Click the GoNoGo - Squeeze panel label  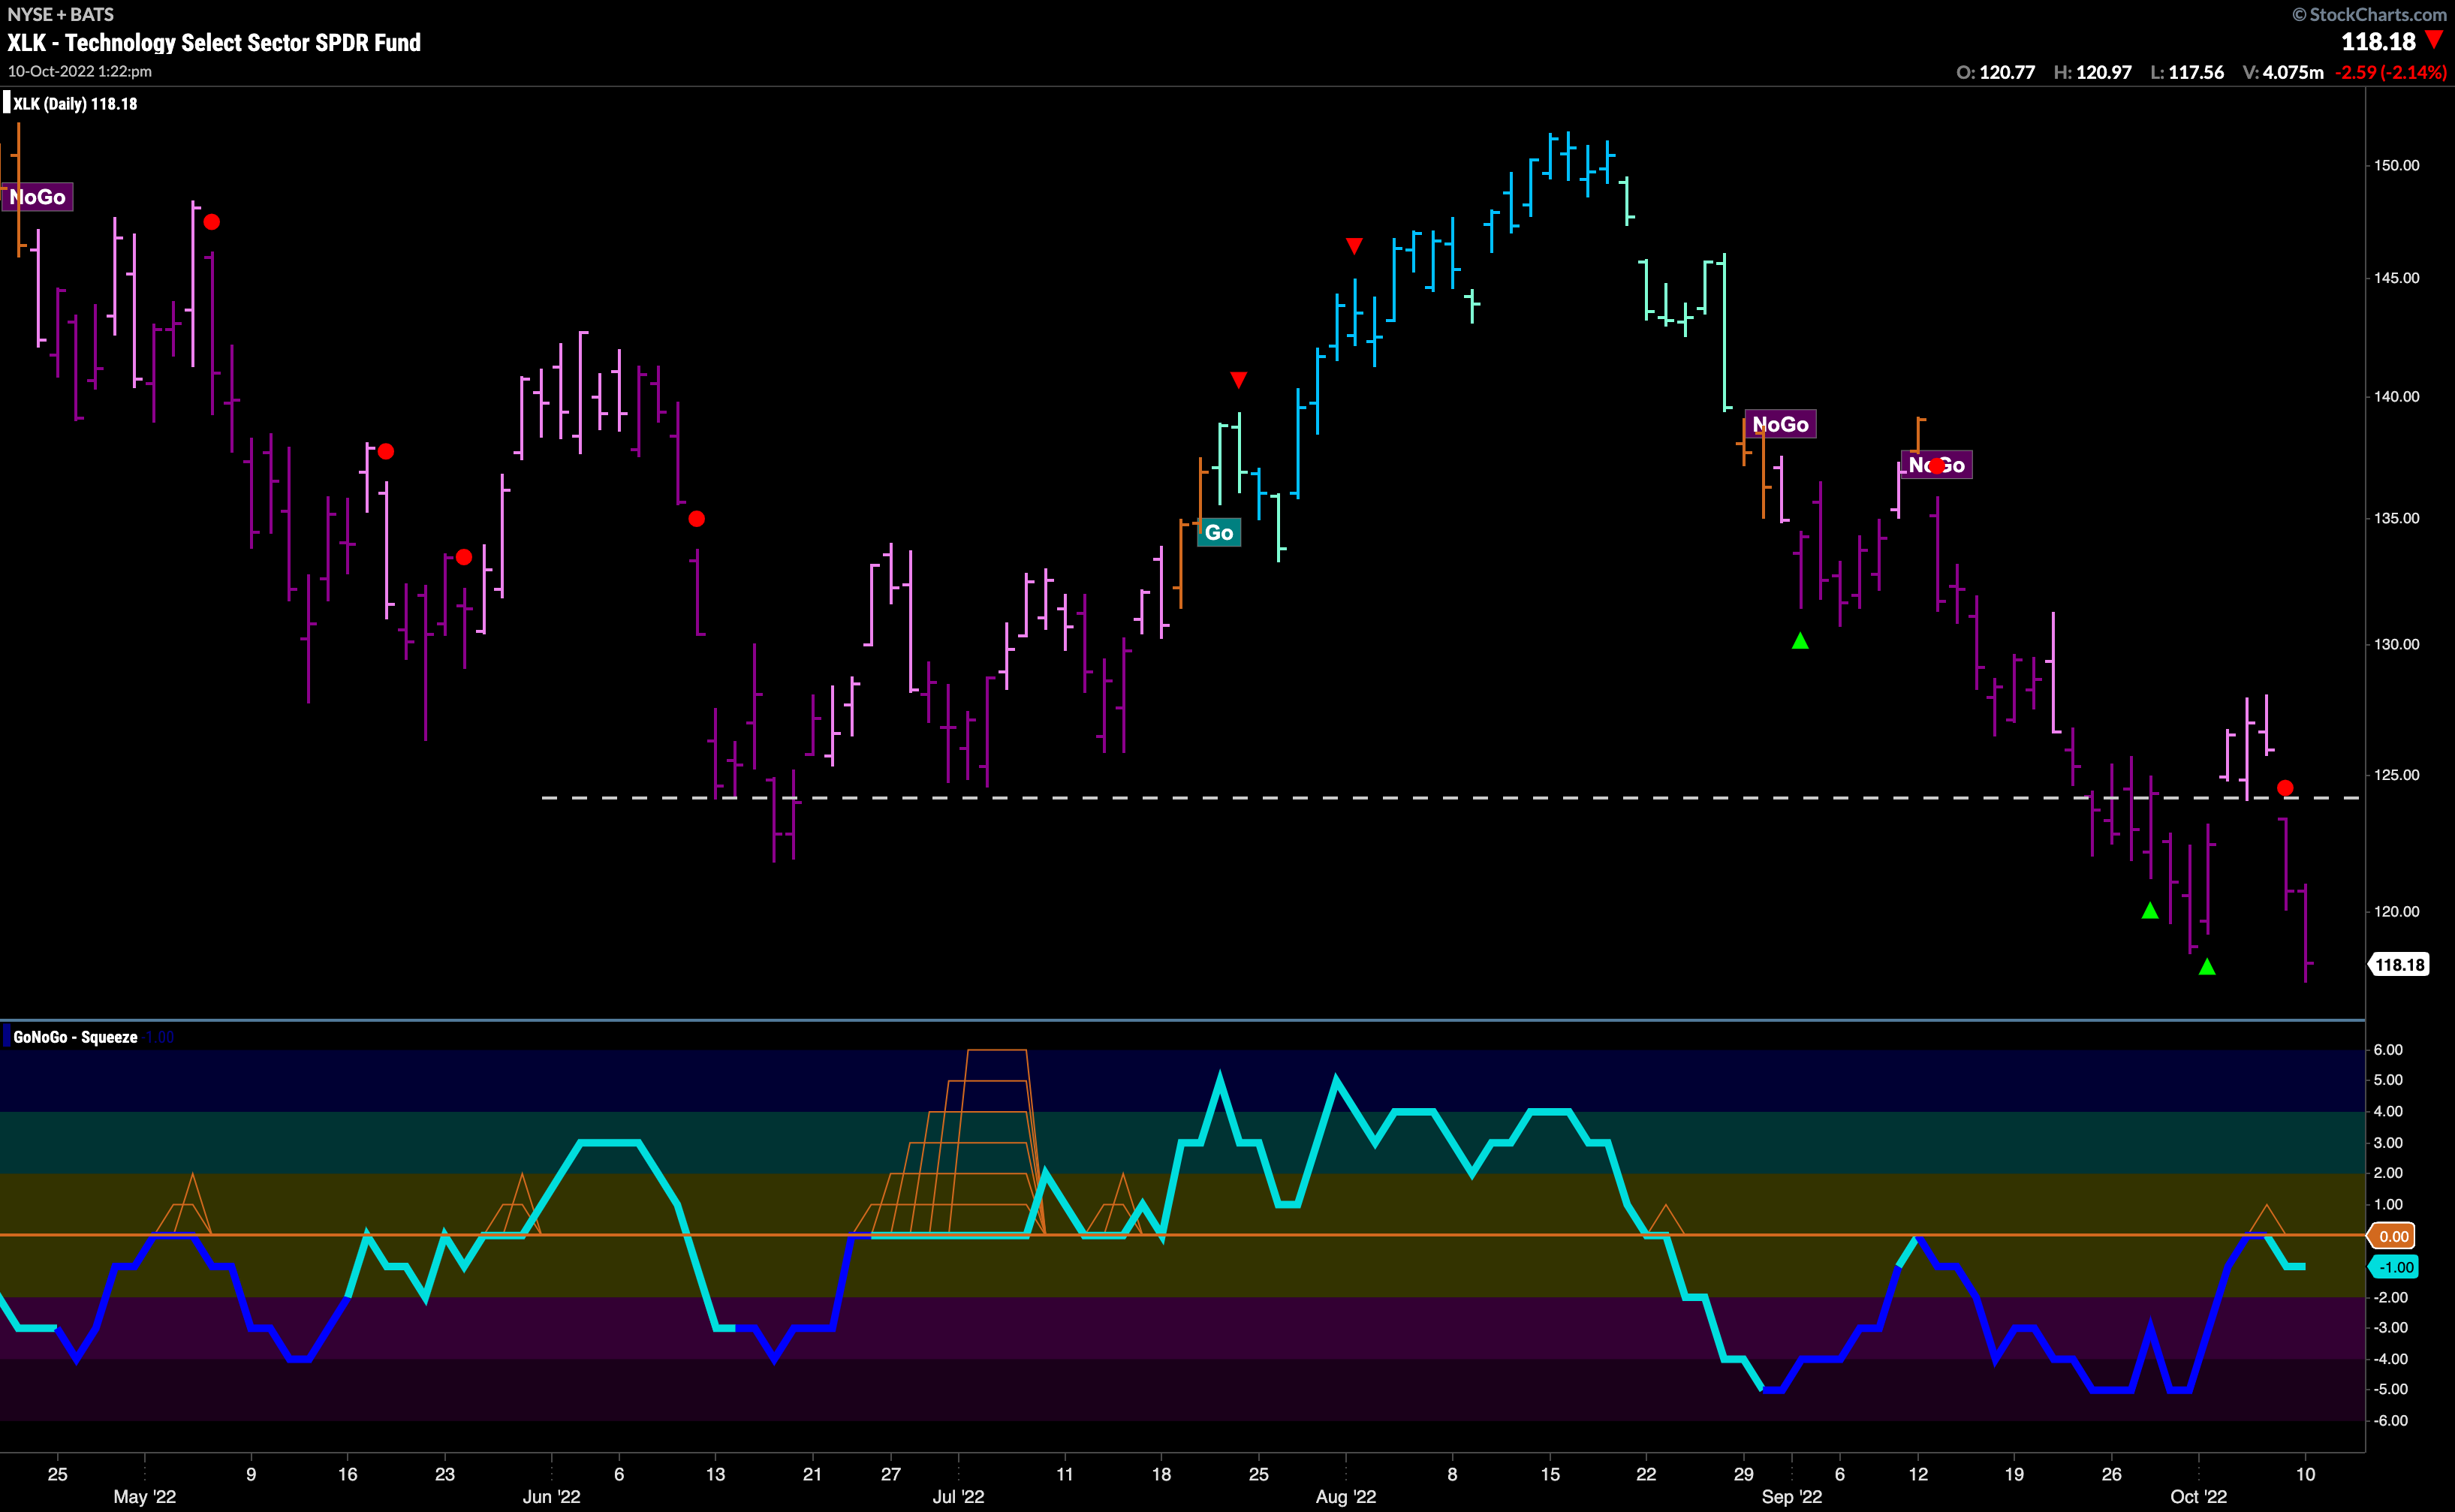[75, 1037]
